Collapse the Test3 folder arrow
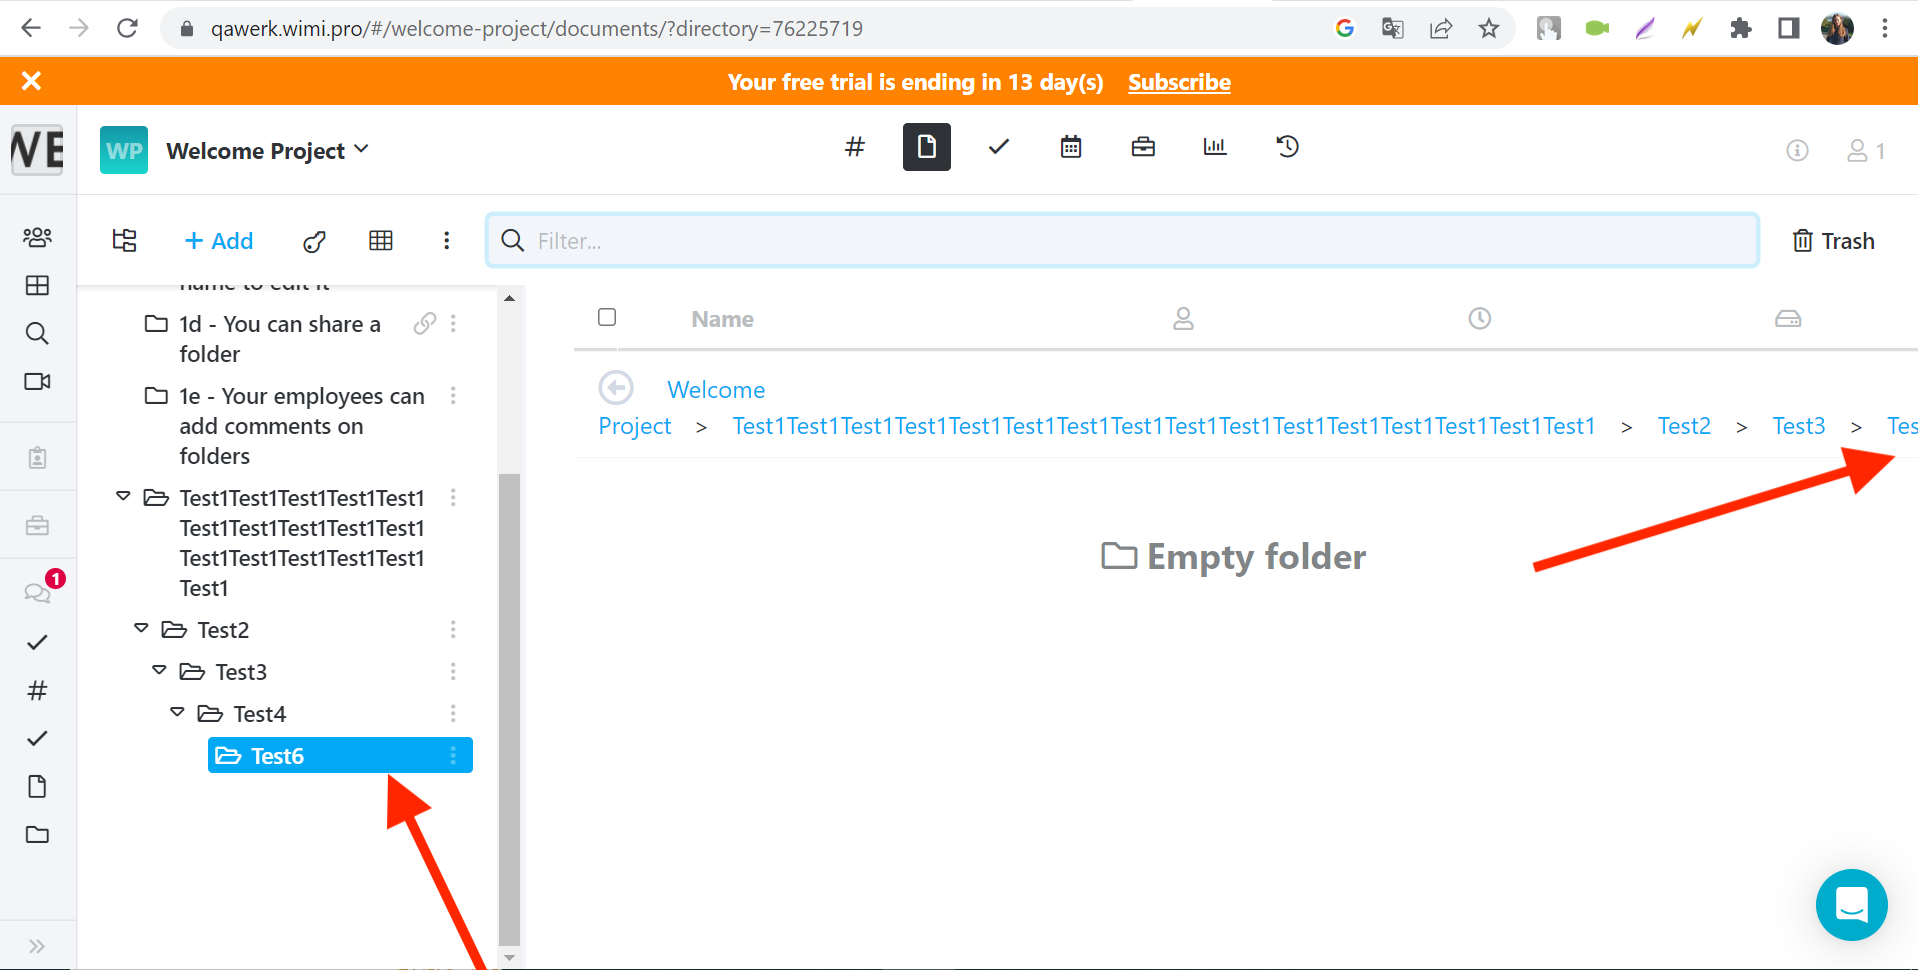 [x=159, y=670]
